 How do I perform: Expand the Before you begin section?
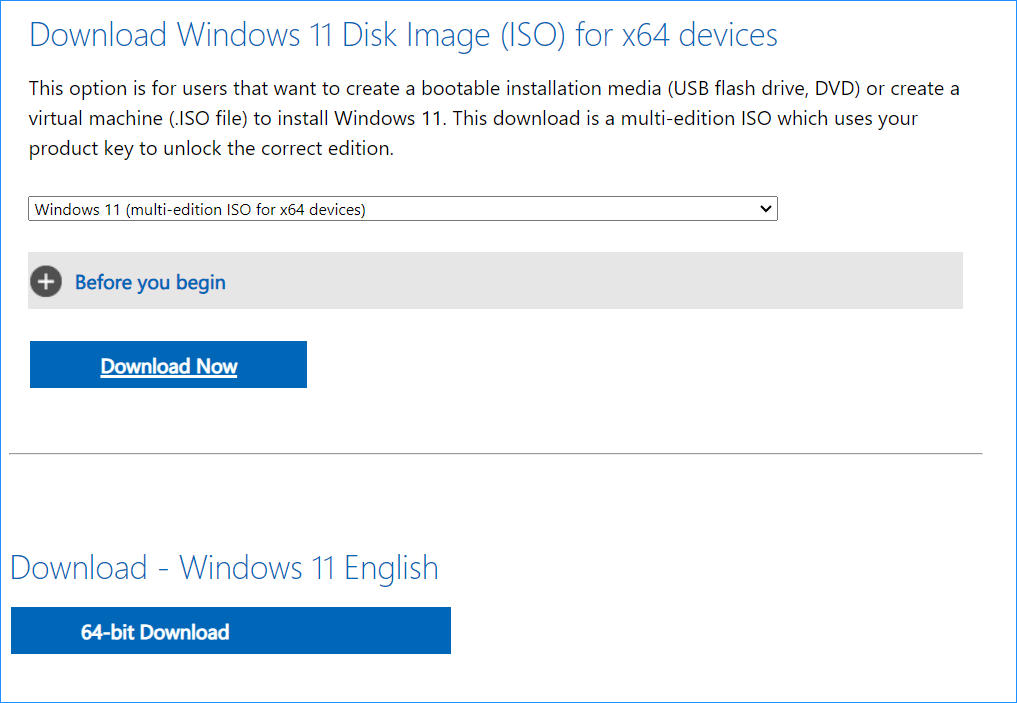tap(495, 281)
